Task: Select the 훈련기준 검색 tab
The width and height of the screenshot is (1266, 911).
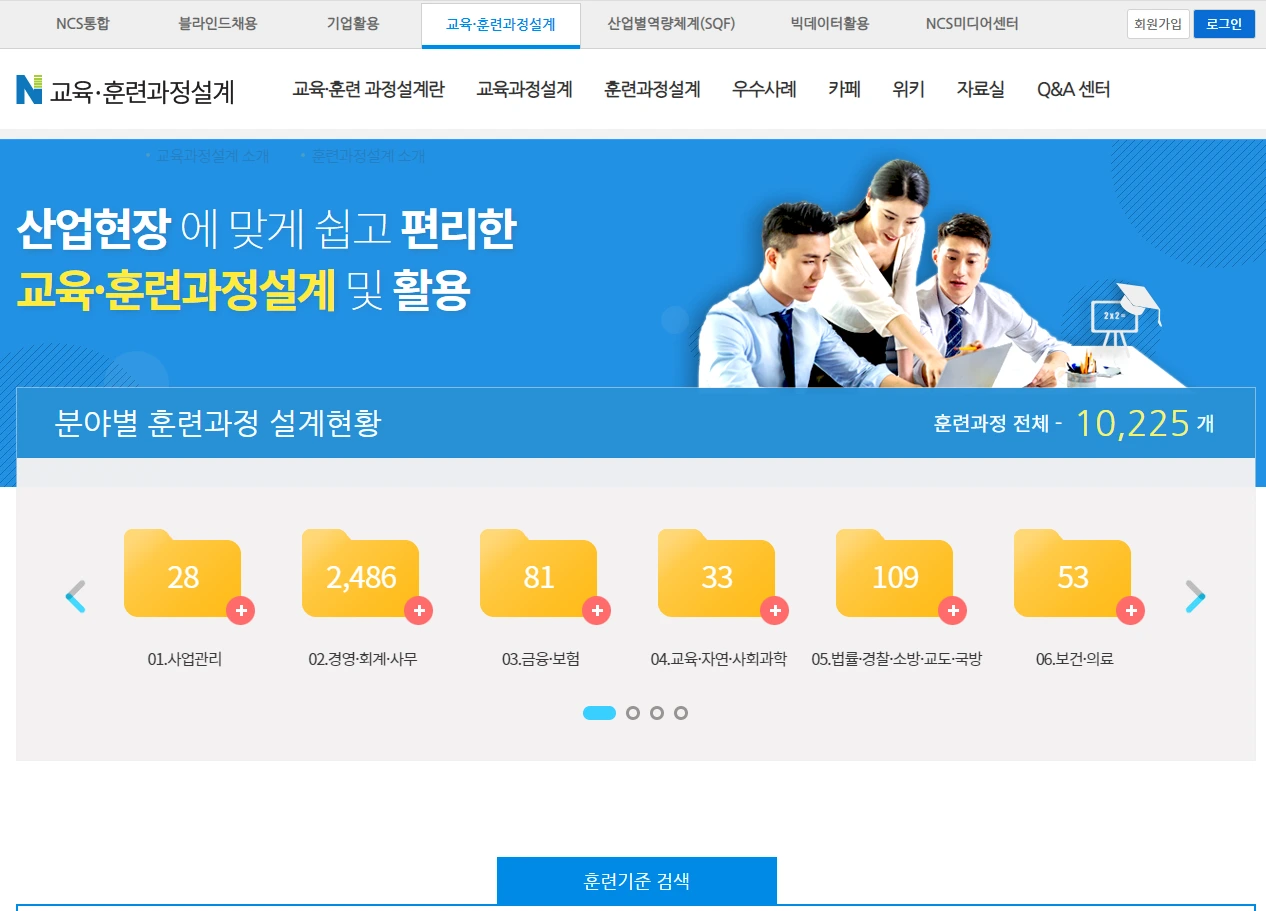Action: [x=637, y=881]
